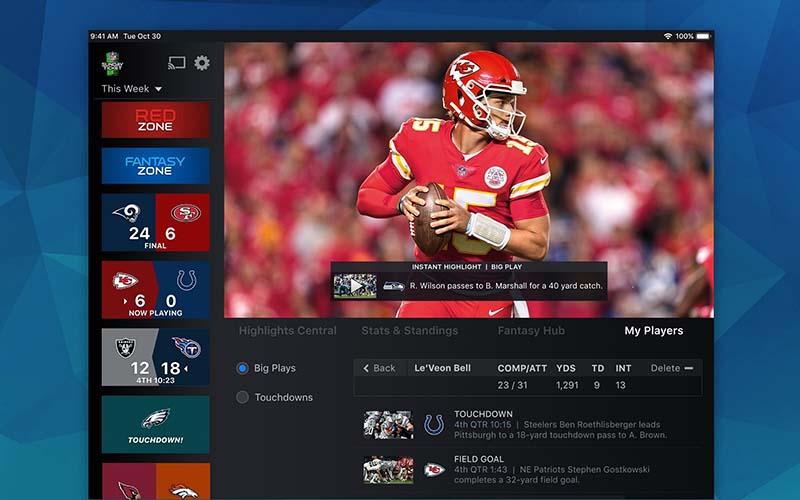Delete Le'Veon Bell from My Players
Viewport: 800px width, 500px height.
(x=671, y=368)
